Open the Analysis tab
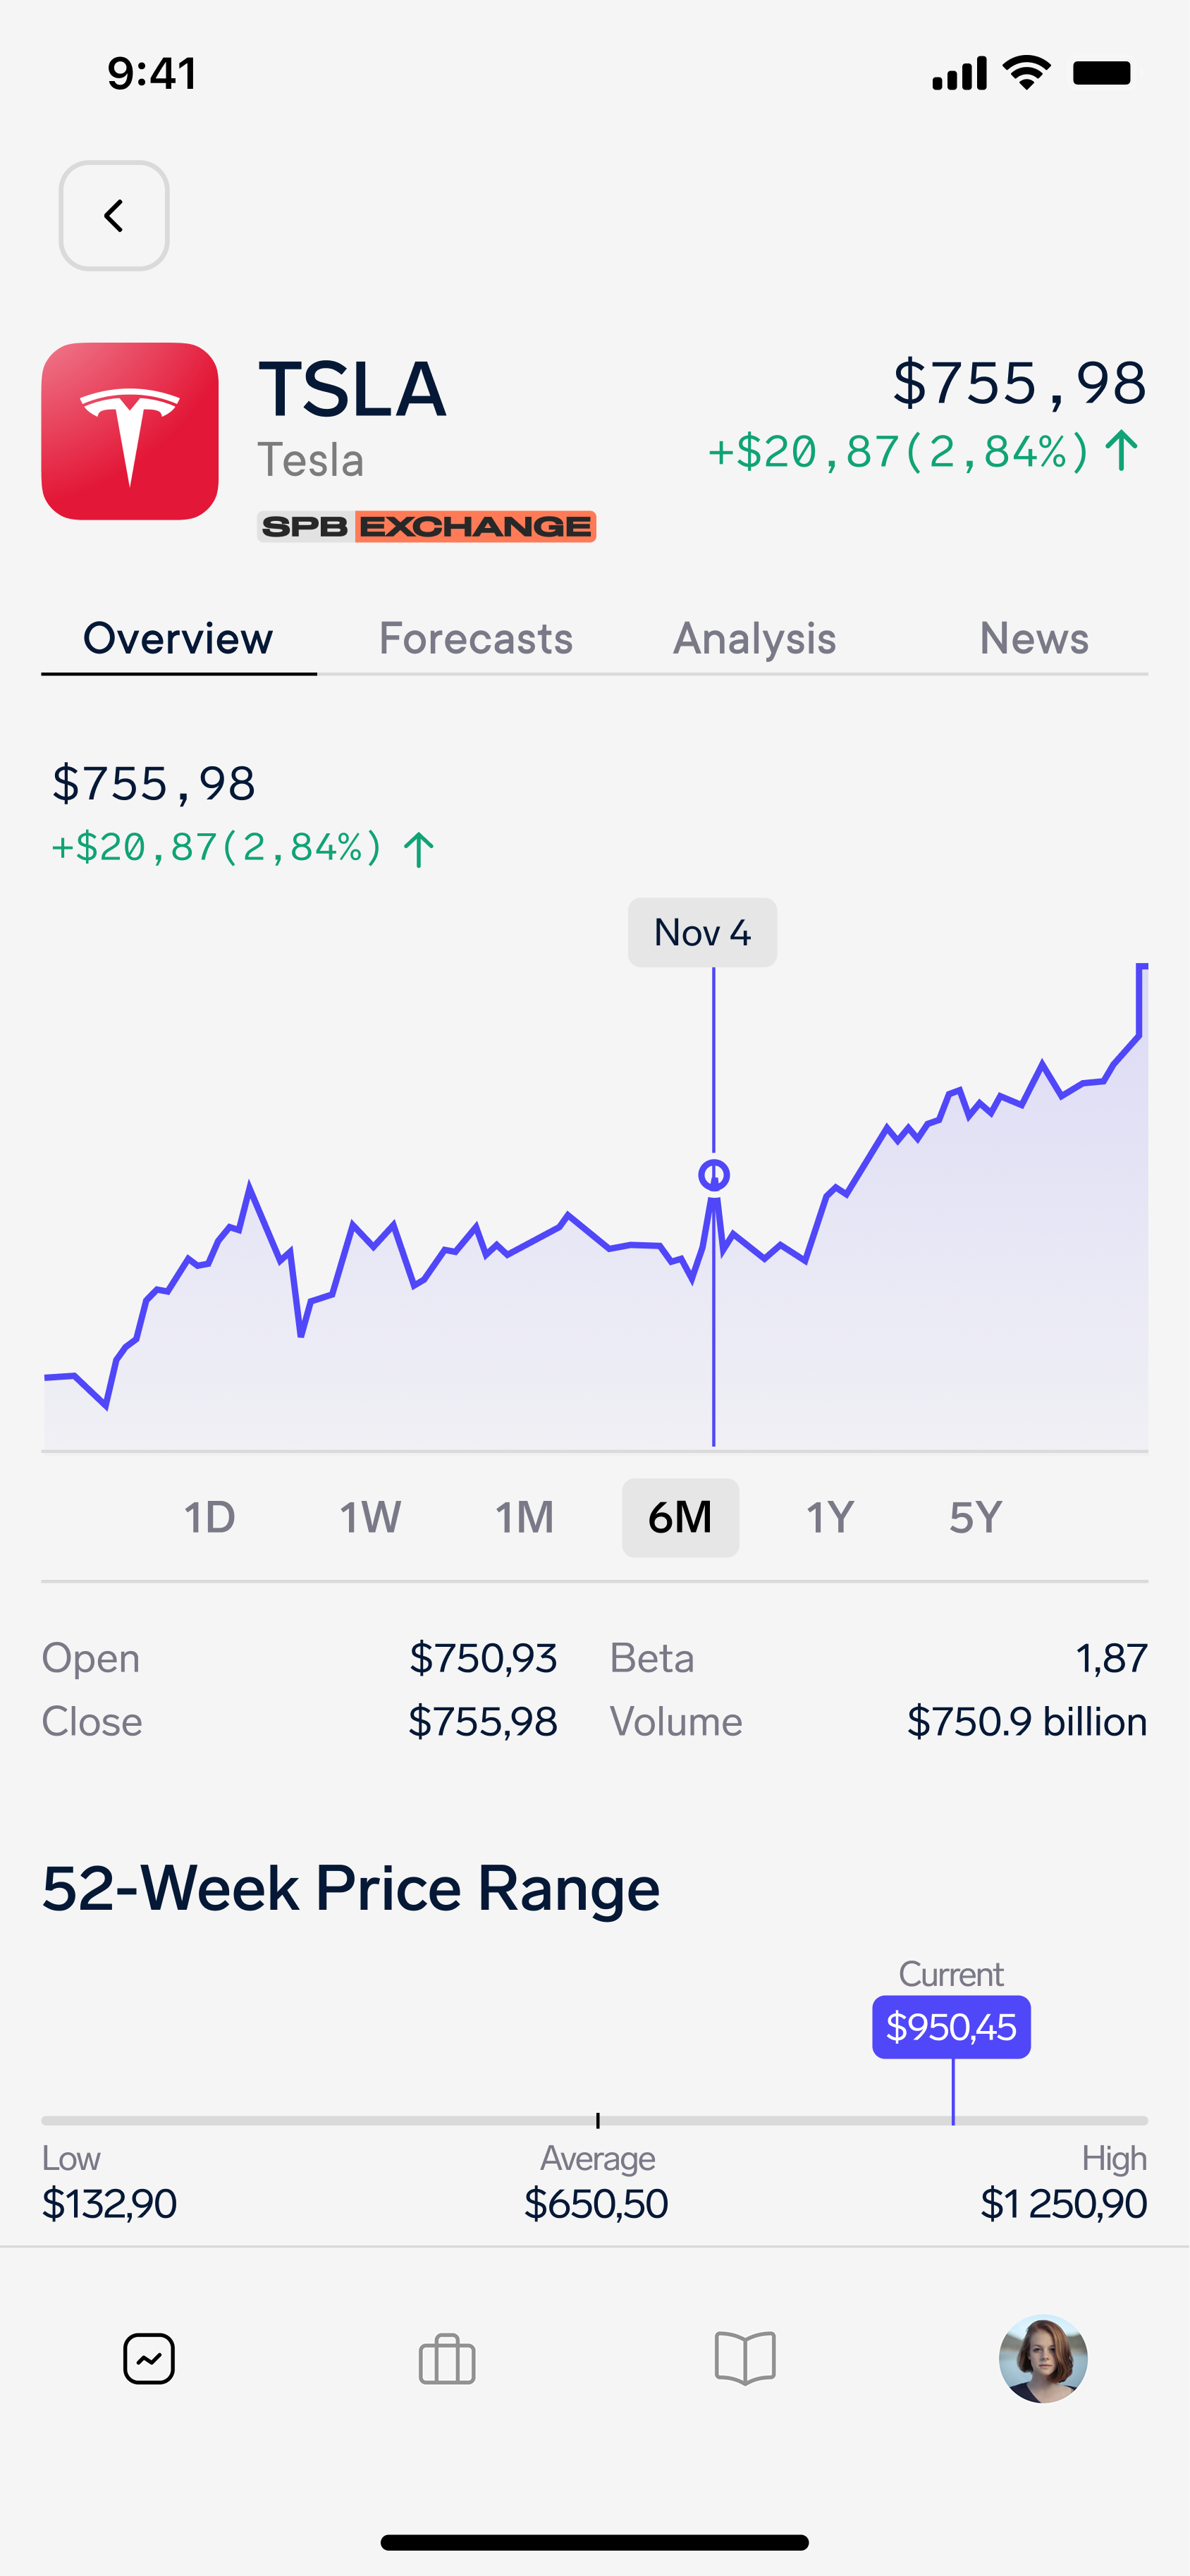The width and height of the screenshot is (1190, 2576). [x=755, y=639]
